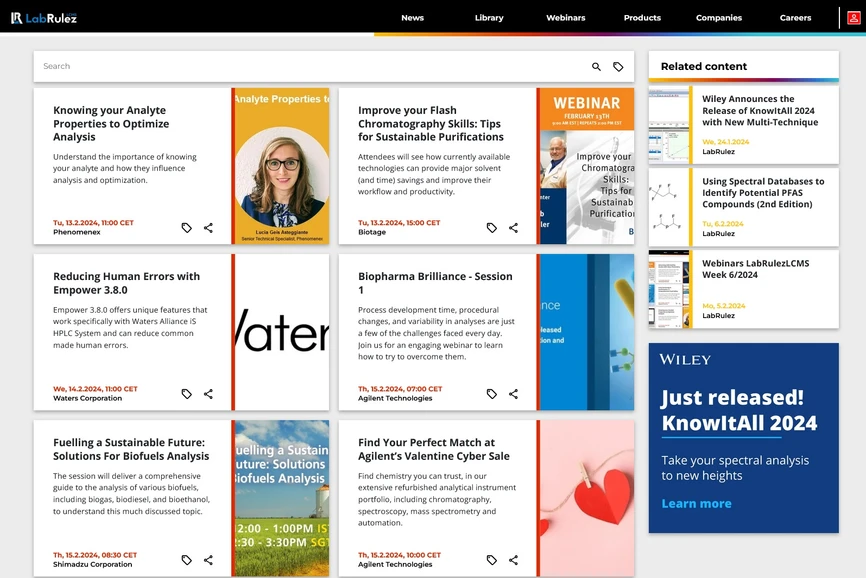Screen dimensions: 866x578
Task: Click Shimadzu Corporation company name
Action: point(92,565)
